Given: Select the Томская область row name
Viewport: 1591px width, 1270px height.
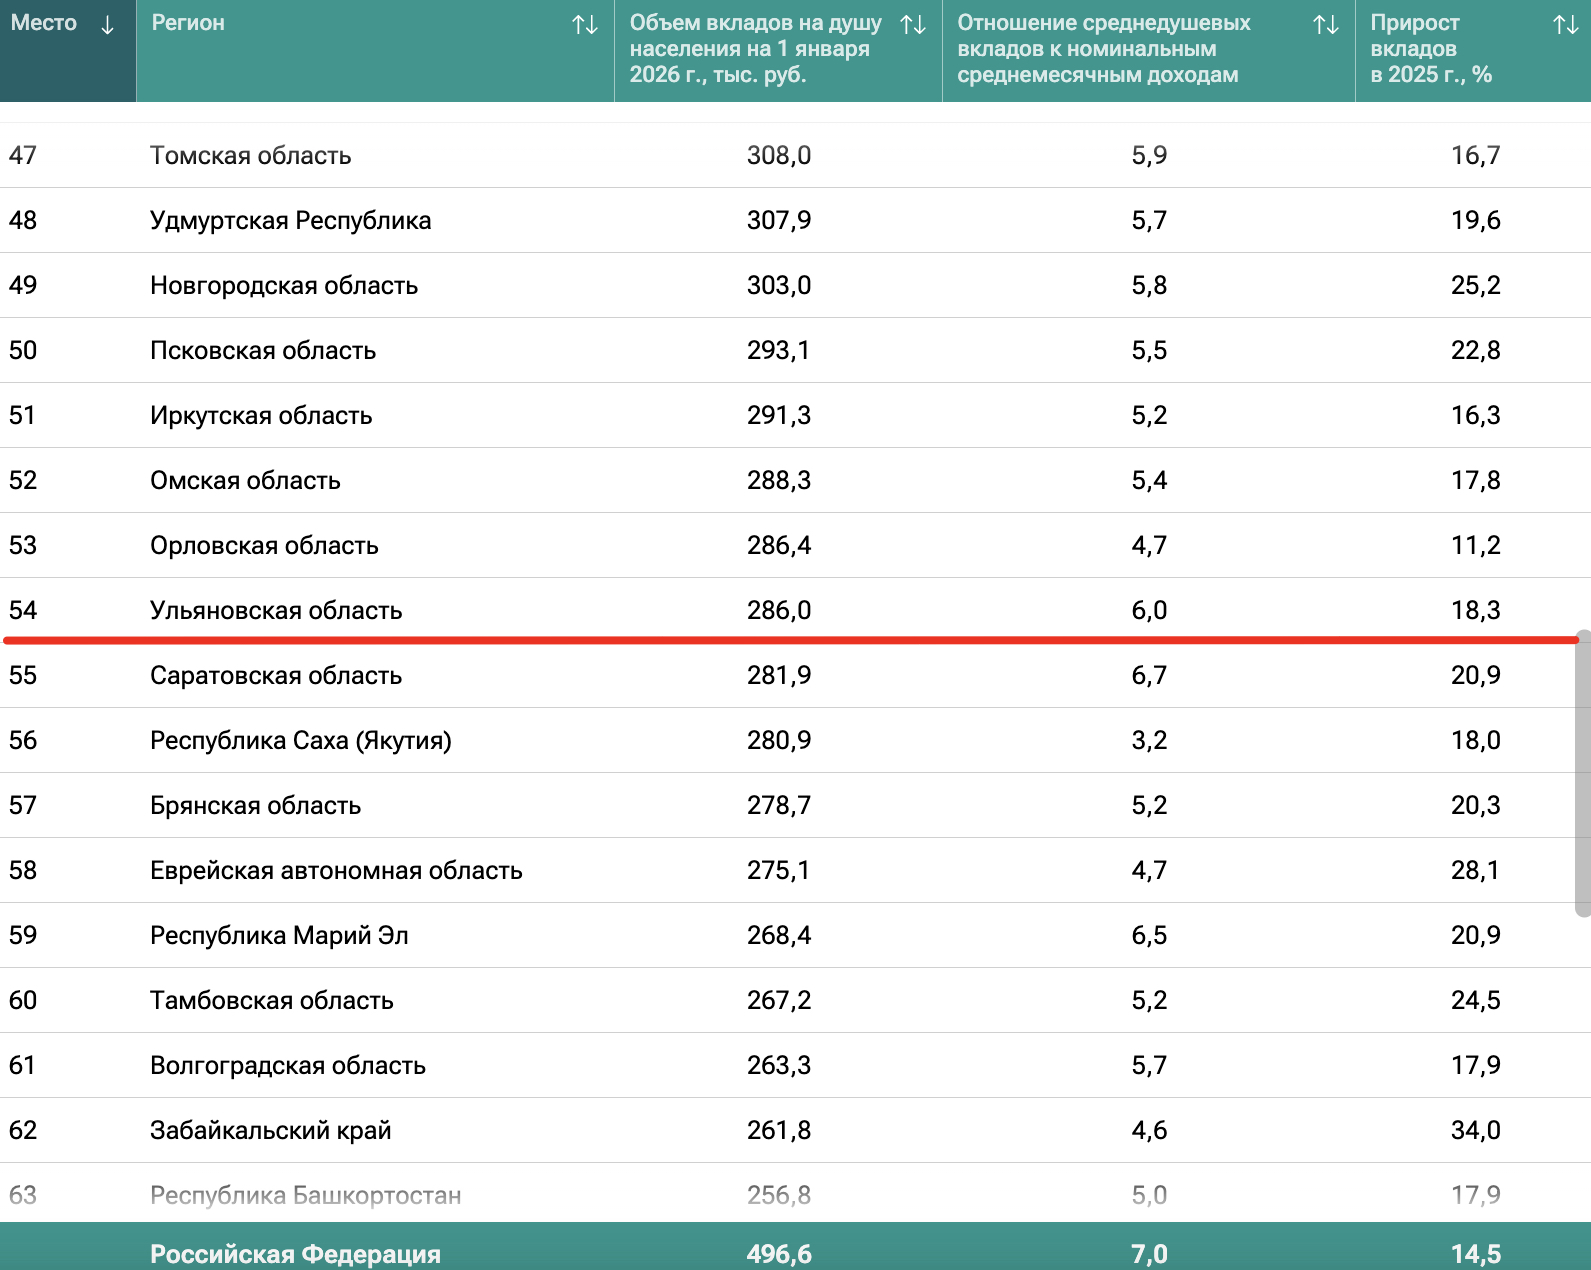Looking at the screenshot, I should click(x=251, y=156).
